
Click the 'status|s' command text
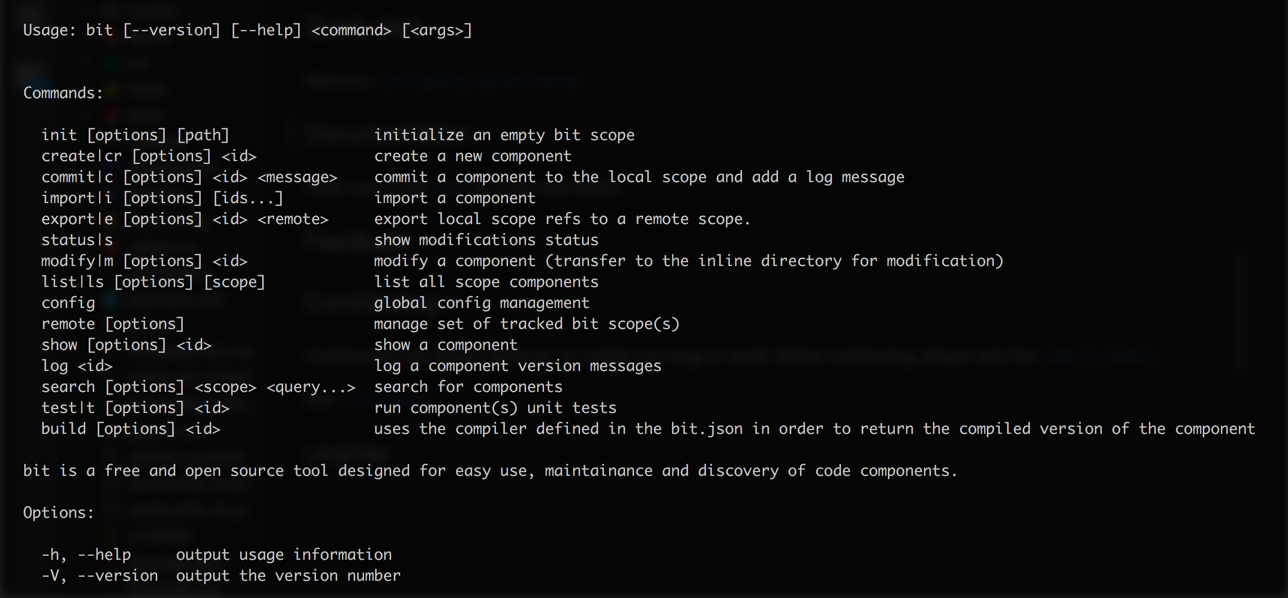point(77,240)
